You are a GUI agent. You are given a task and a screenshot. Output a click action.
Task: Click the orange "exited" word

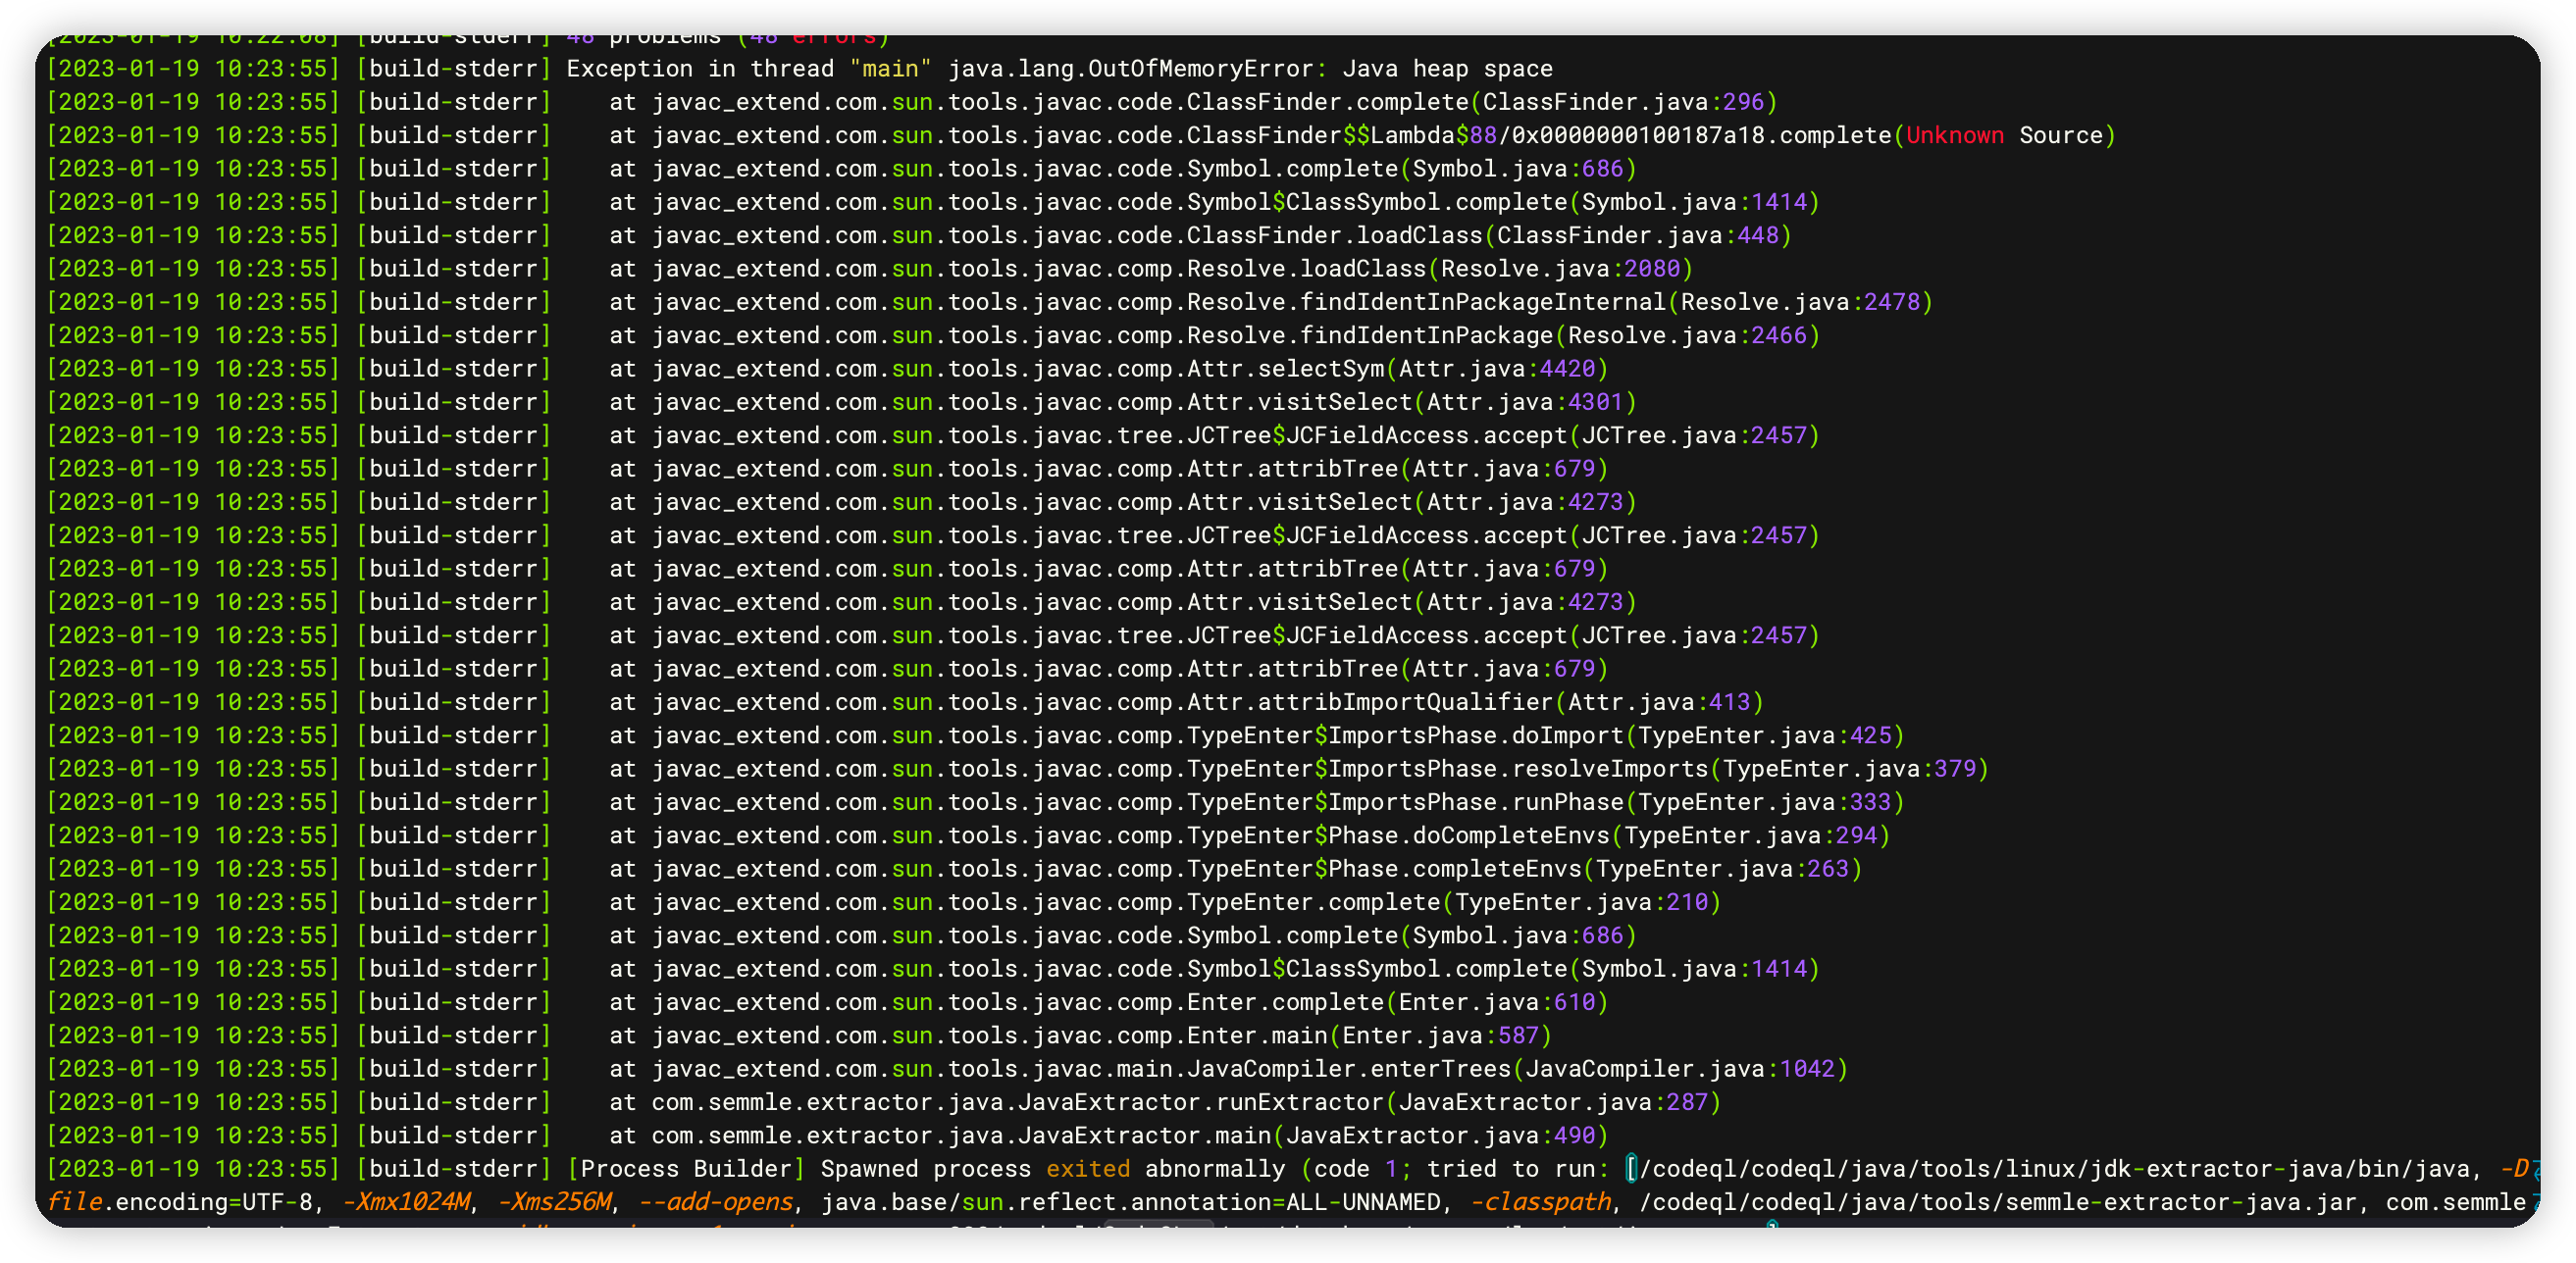[1087, 1169]
